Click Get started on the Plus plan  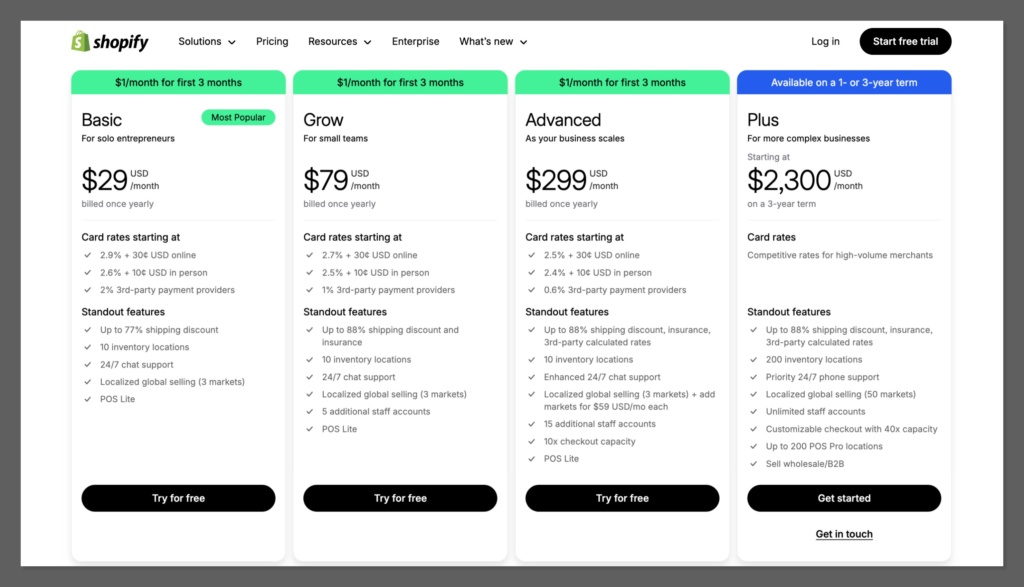[843, 498]
